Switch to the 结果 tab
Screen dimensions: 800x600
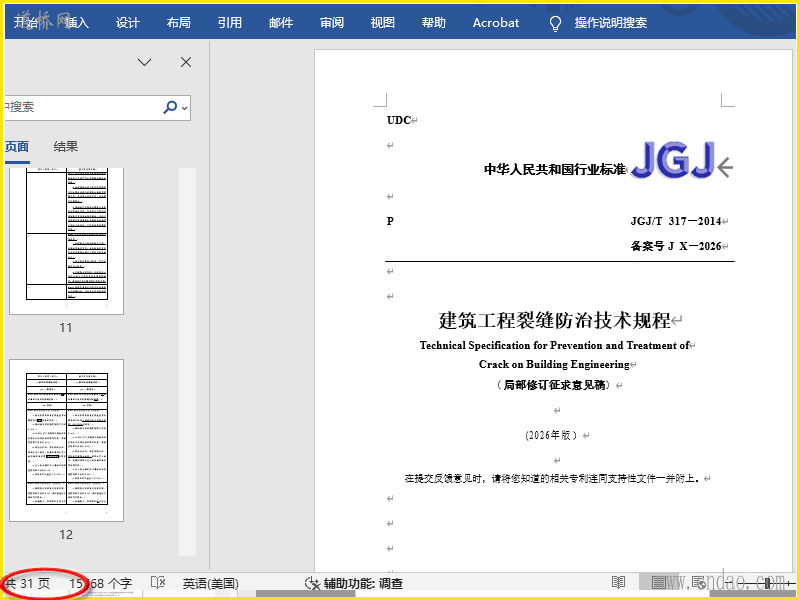click(66, 147)
